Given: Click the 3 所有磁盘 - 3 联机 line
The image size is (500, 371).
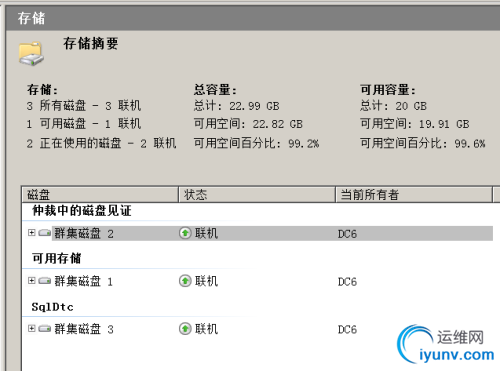Looking at the screenshot, I should pyautogui.click(x=84, y=106).
